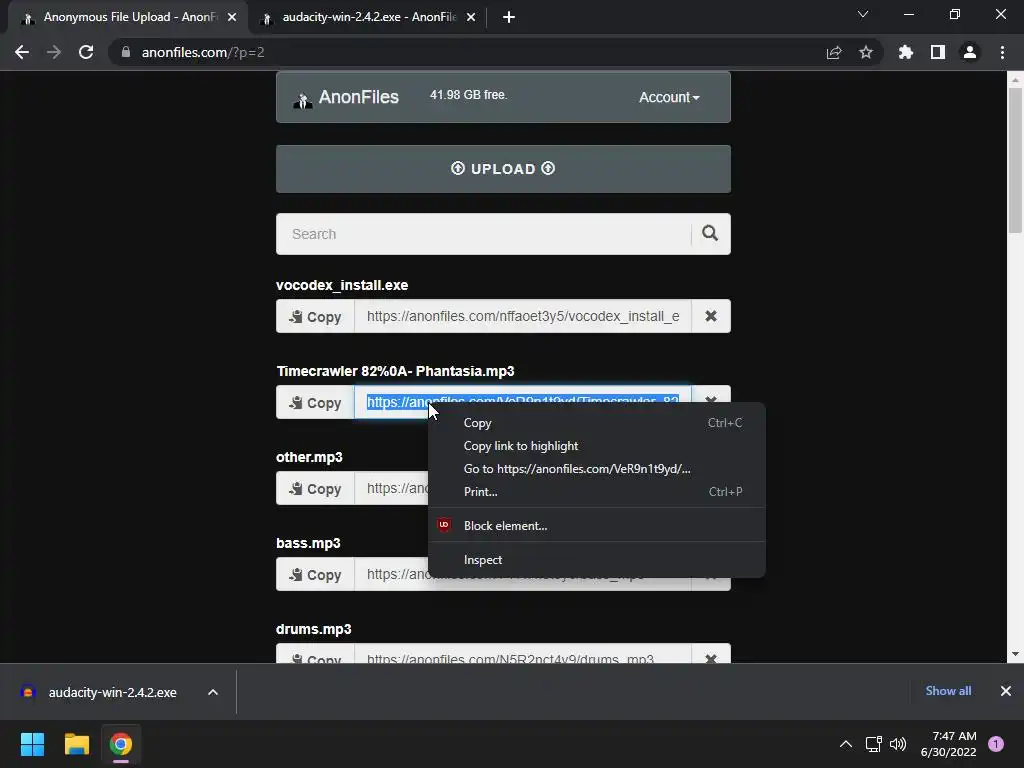Open the Account dropdown
The image size is (1024, 768).
pyautogui.click(x=669, y=97)
